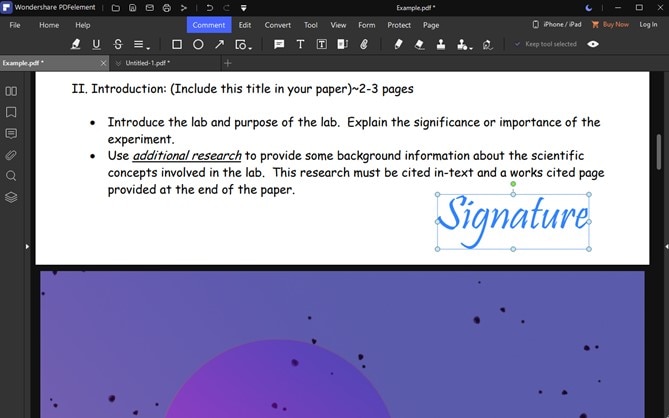Switch to the Convert ribbon tab
The width and height of the screenshot is (669, 418).
[278, 25]
